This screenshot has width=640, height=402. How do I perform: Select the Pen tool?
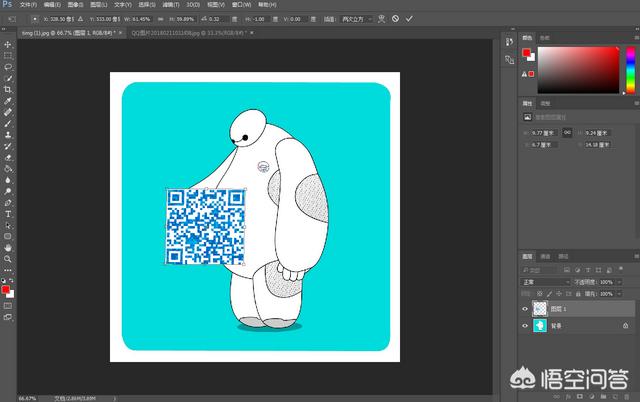[8, 203]
